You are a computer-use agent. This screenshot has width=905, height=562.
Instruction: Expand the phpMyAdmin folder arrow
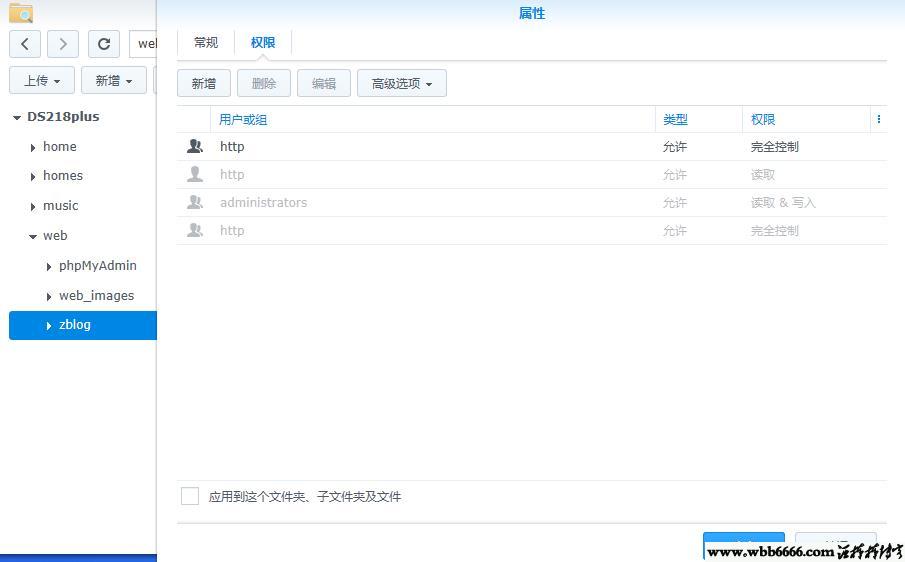(49, 266)
